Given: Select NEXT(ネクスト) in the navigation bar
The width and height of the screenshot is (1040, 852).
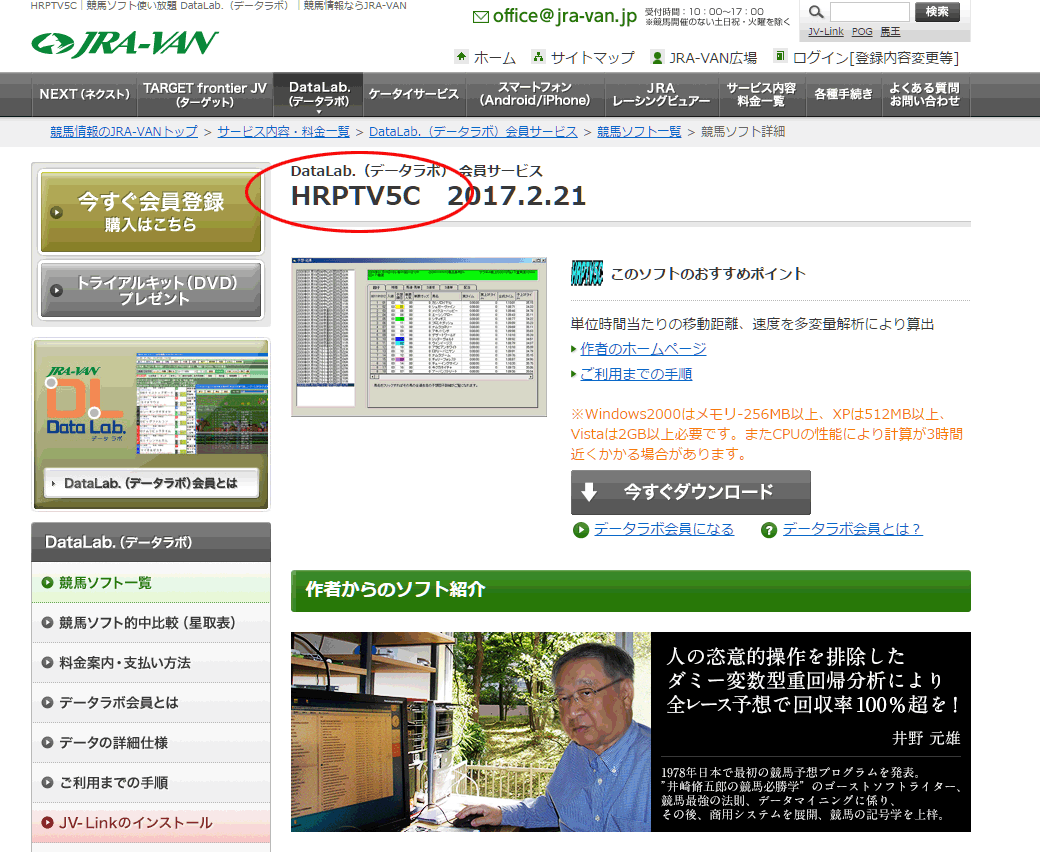Looking at the screenshot, I should [84, 94].
